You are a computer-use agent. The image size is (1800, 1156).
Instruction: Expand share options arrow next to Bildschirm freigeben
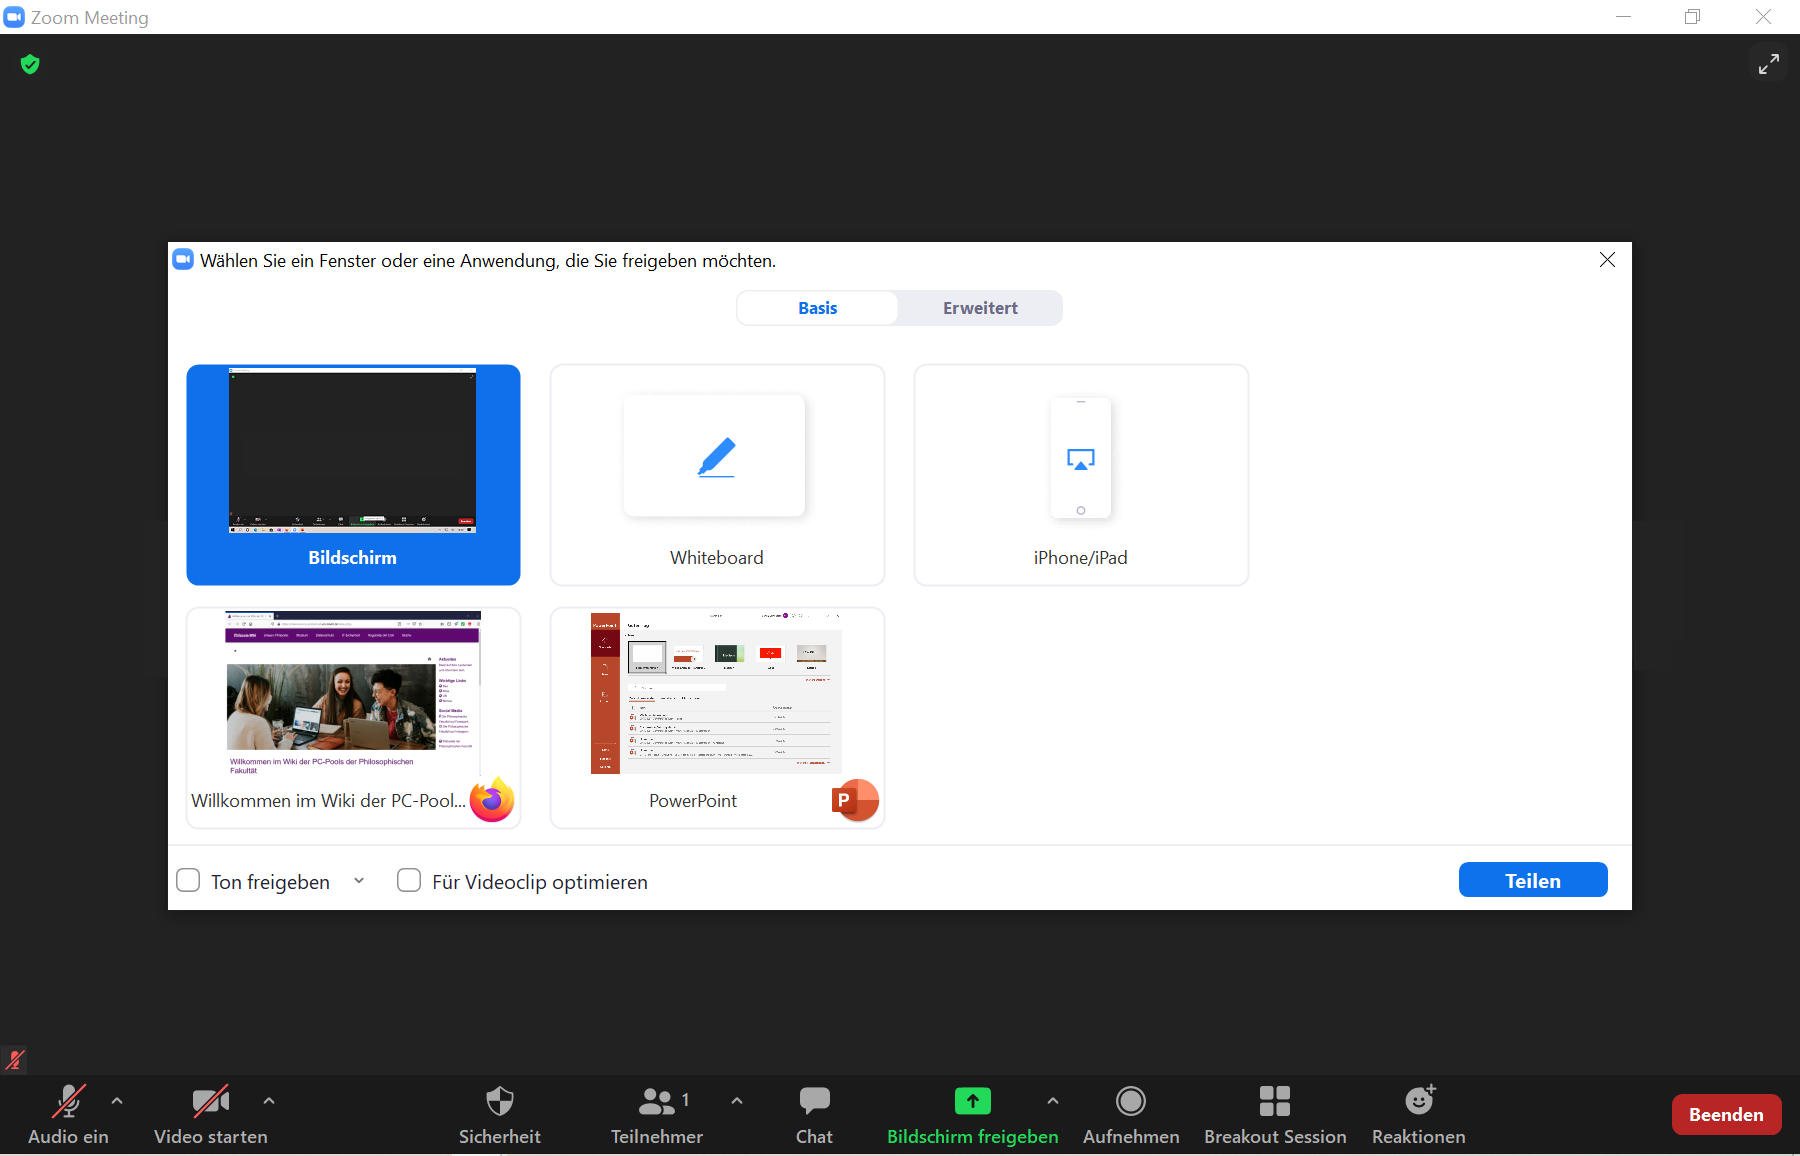click(x=1053, y=1100)
